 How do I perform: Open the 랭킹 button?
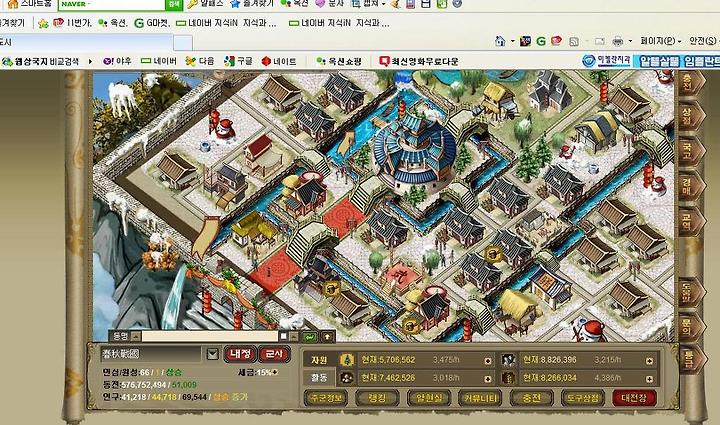click(x=377, y=398)
